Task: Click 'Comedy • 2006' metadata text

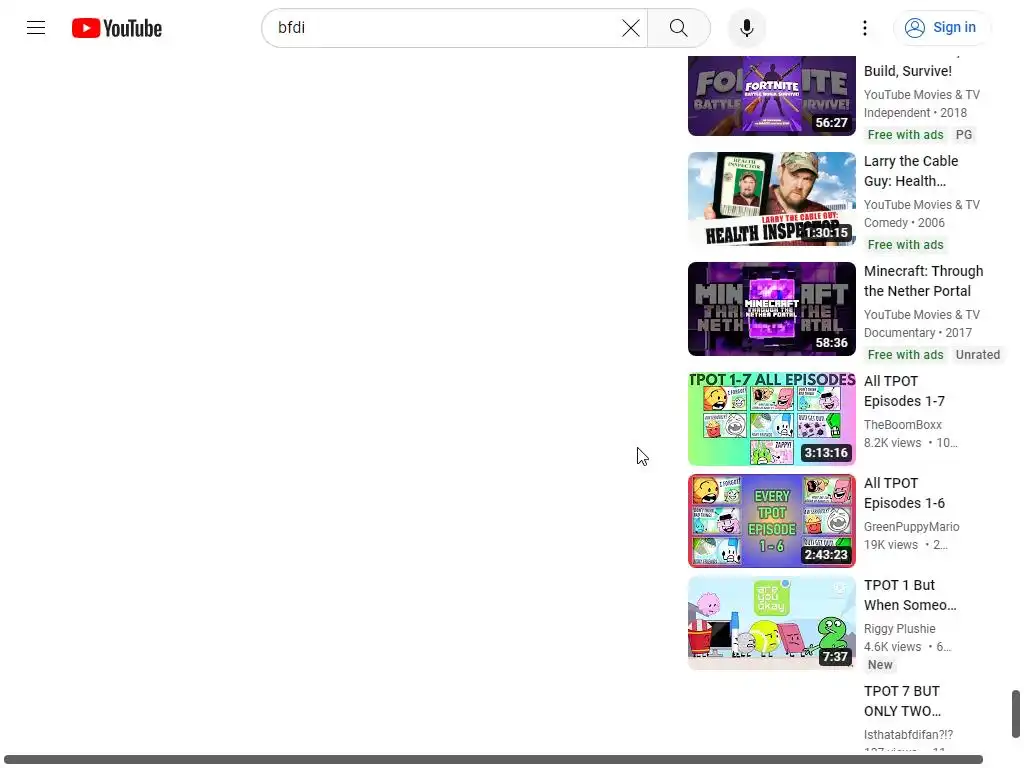Action: [904, 223]
